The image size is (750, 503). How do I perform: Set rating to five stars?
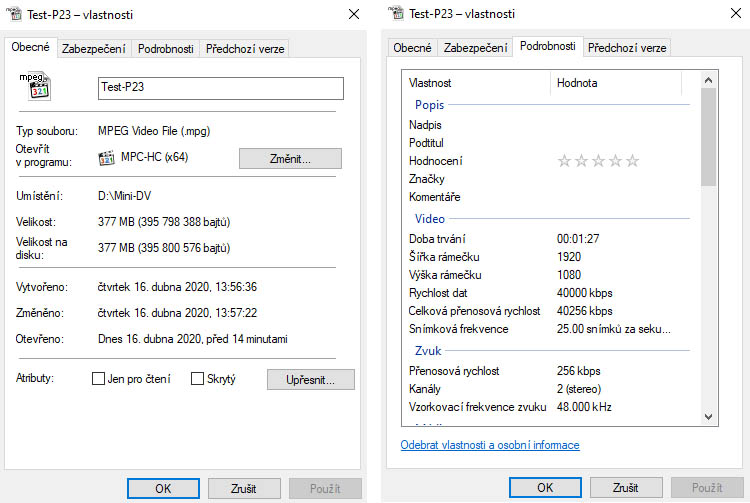click(x=632, y=161)
